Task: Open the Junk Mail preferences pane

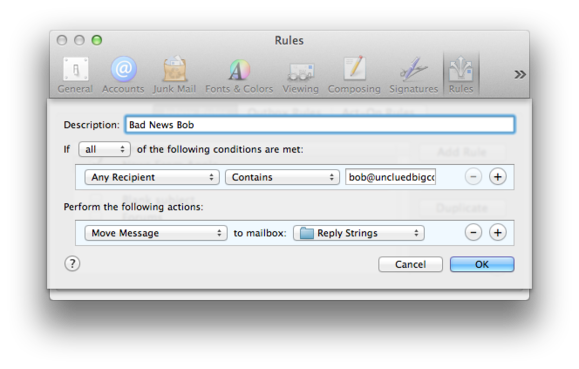Action: pos(174,75)
